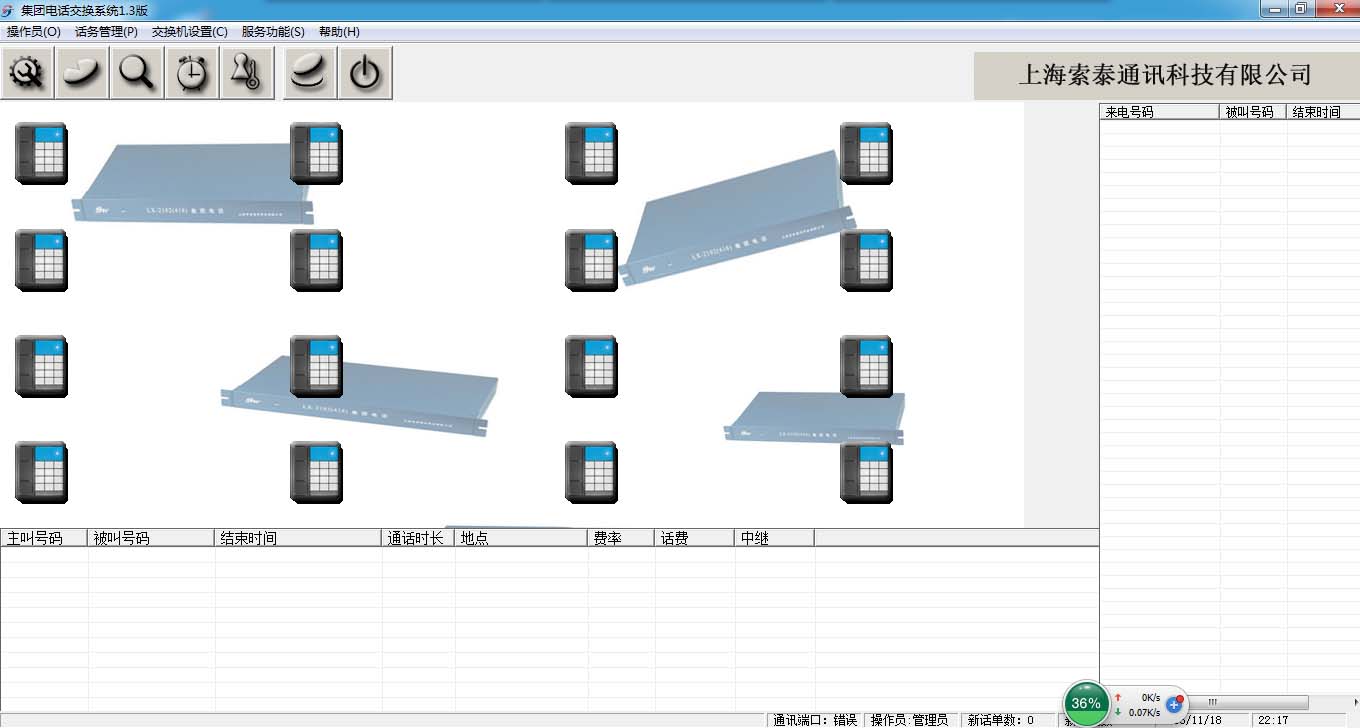Open the user-and-key permissions icon

click(247, 73)
